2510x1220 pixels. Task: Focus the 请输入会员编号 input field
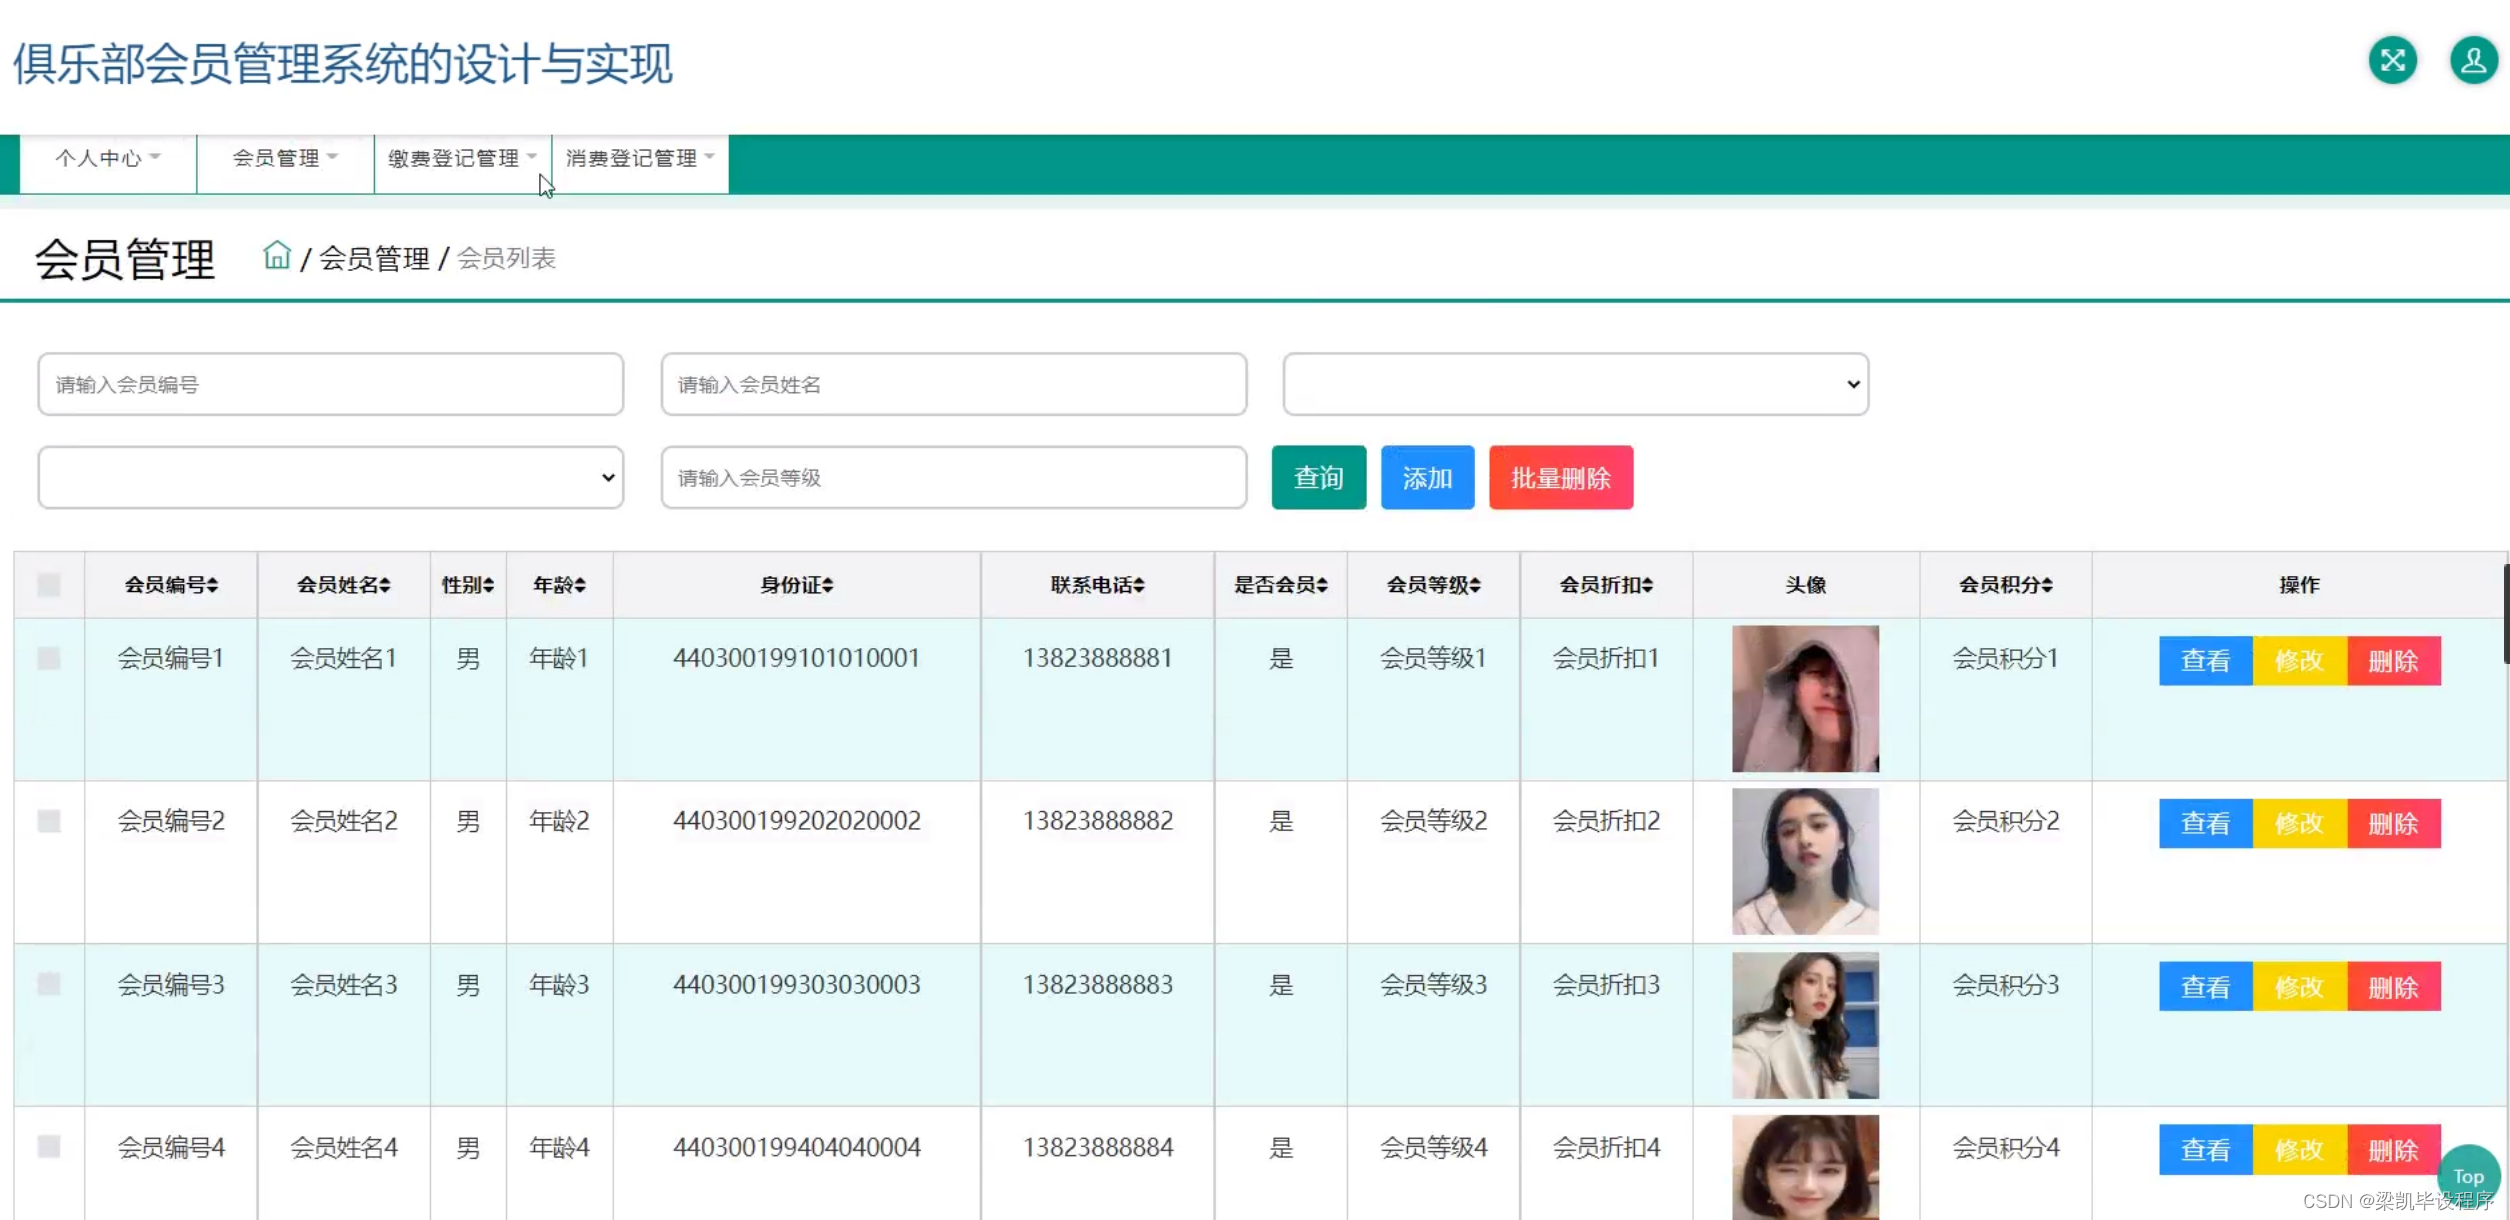(x=330, y=384)
